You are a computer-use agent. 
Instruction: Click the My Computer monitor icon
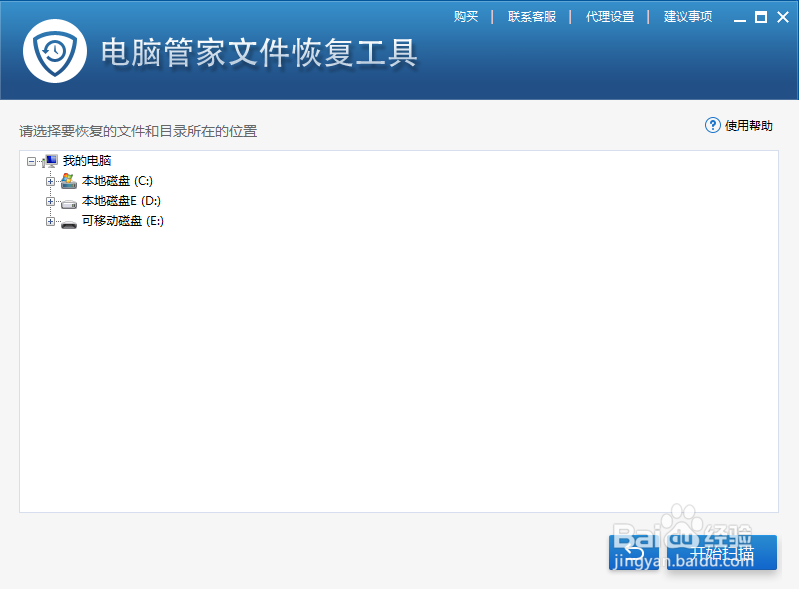pos(50,161)
